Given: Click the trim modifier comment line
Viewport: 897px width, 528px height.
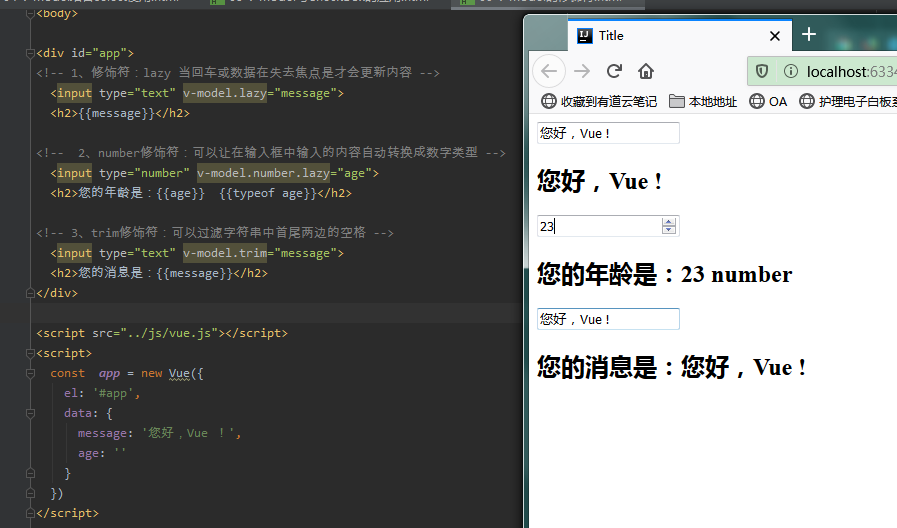Looking at the screenshot, I should click(x=215, y=233).
